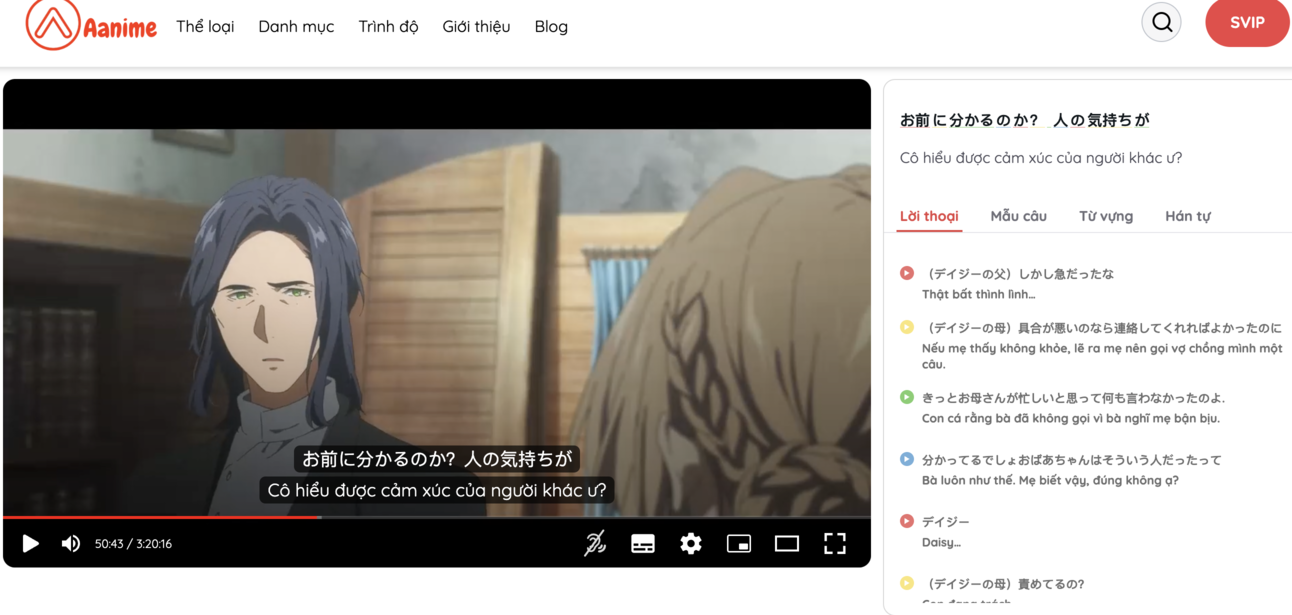This screenshot has width=1292, height=615.
Task: Mute the video volume speaker
Action: click(70, 544)
